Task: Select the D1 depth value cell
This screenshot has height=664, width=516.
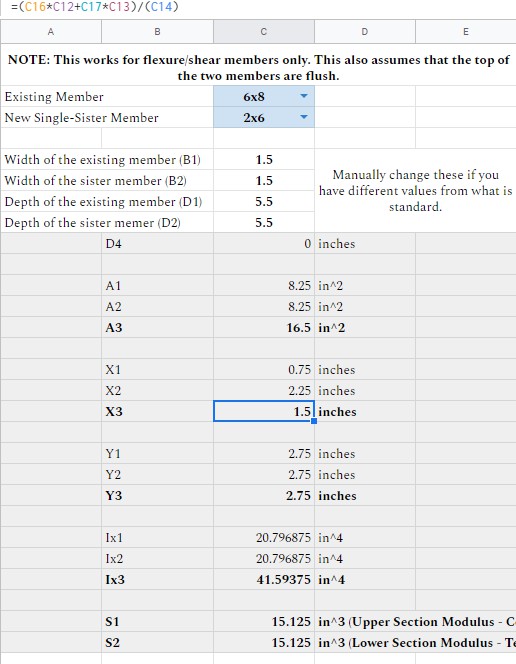Action: click(264, 202)
